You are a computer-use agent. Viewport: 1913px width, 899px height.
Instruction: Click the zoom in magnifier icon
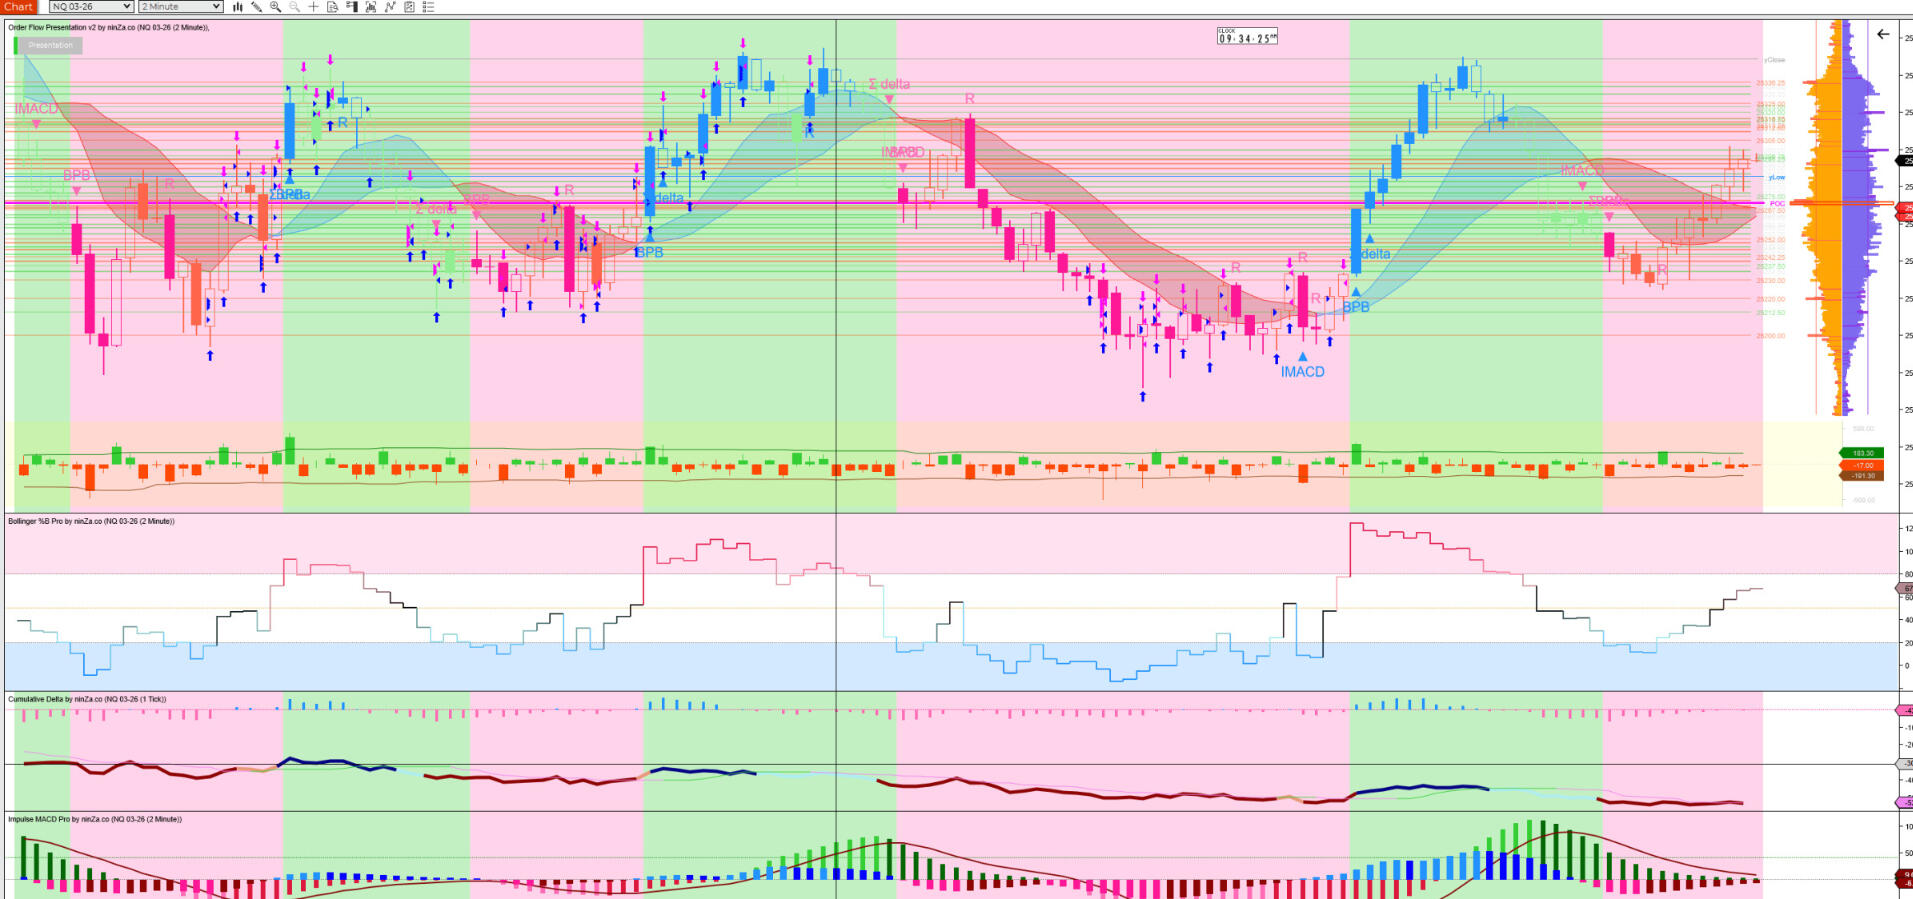coord(275,7)
